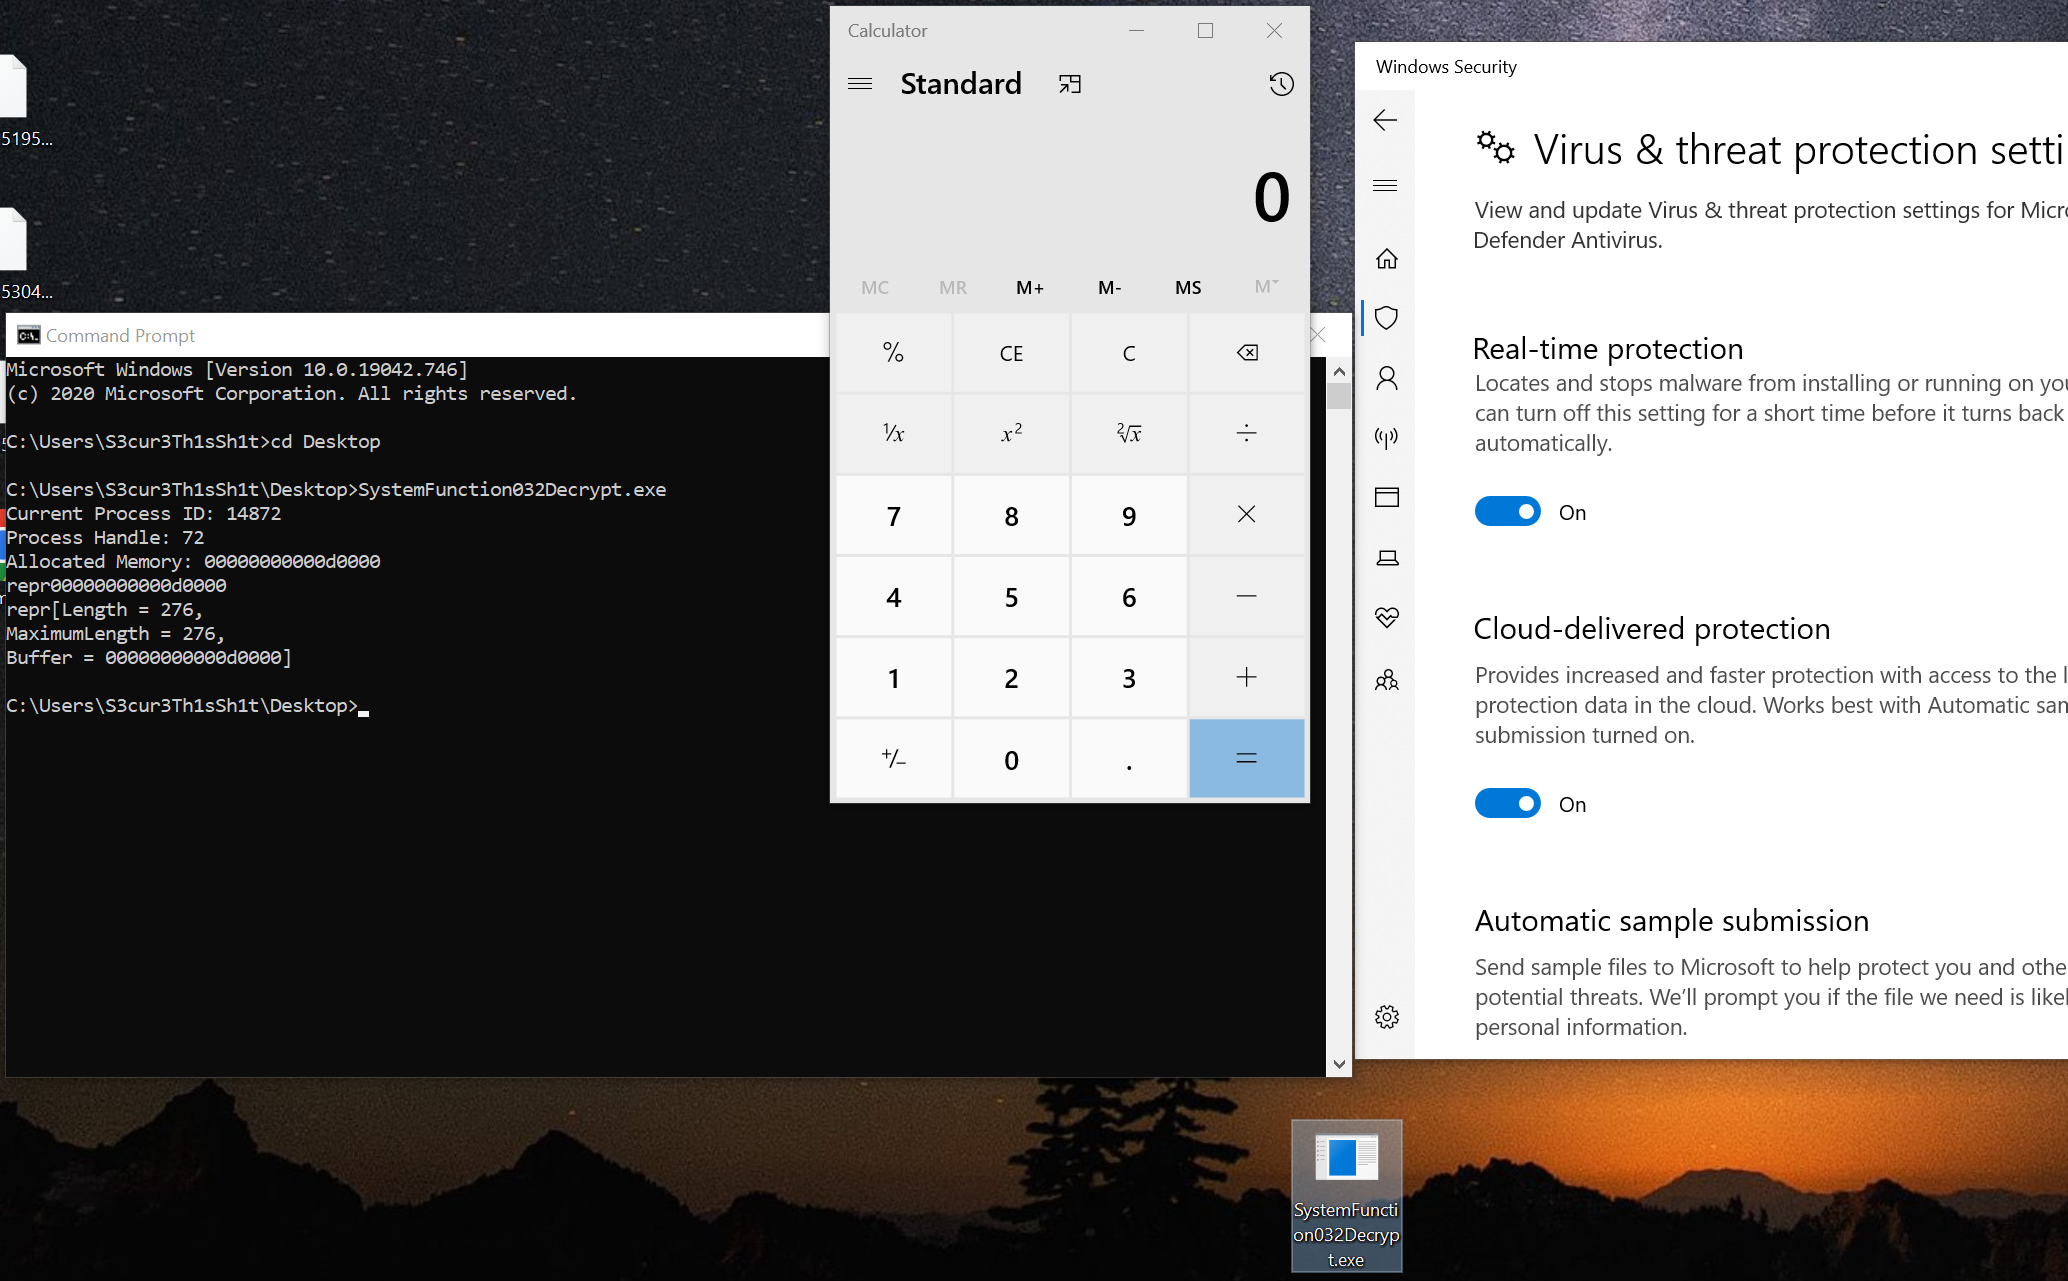Click the memory subtract M- button

(x=1109, y=287)
